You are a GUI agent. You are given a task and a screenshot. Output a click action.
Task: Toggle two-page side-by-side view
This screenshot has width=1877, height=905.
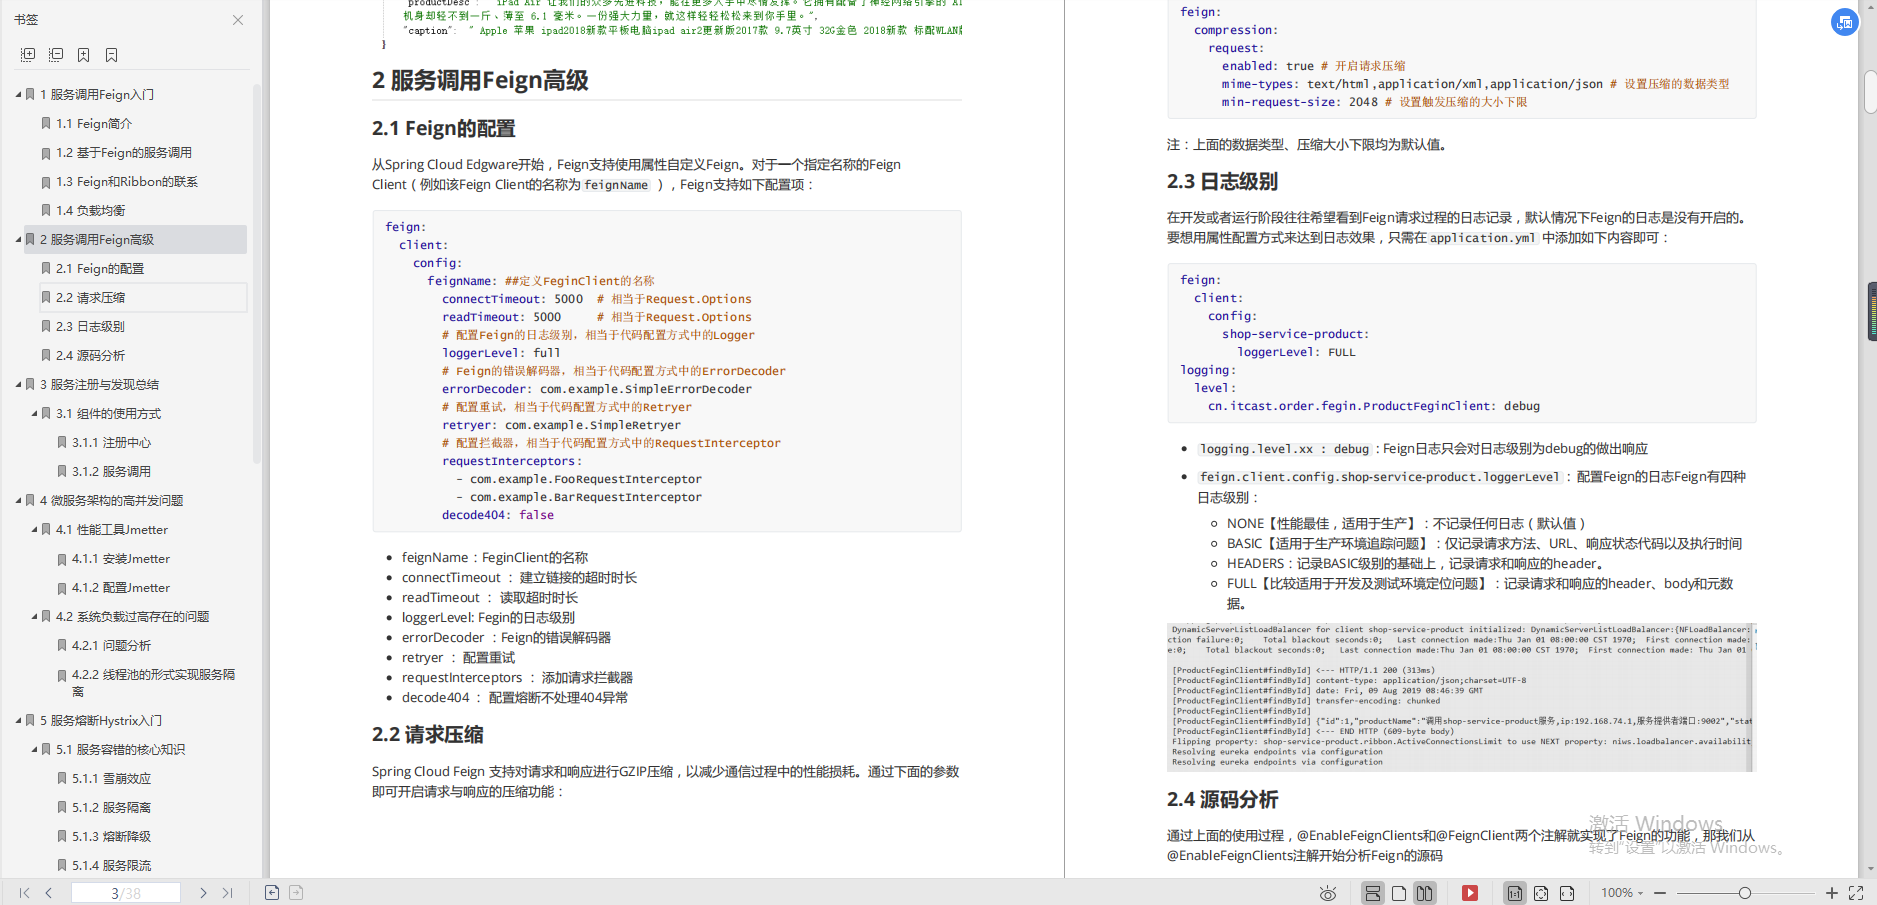1424,893
